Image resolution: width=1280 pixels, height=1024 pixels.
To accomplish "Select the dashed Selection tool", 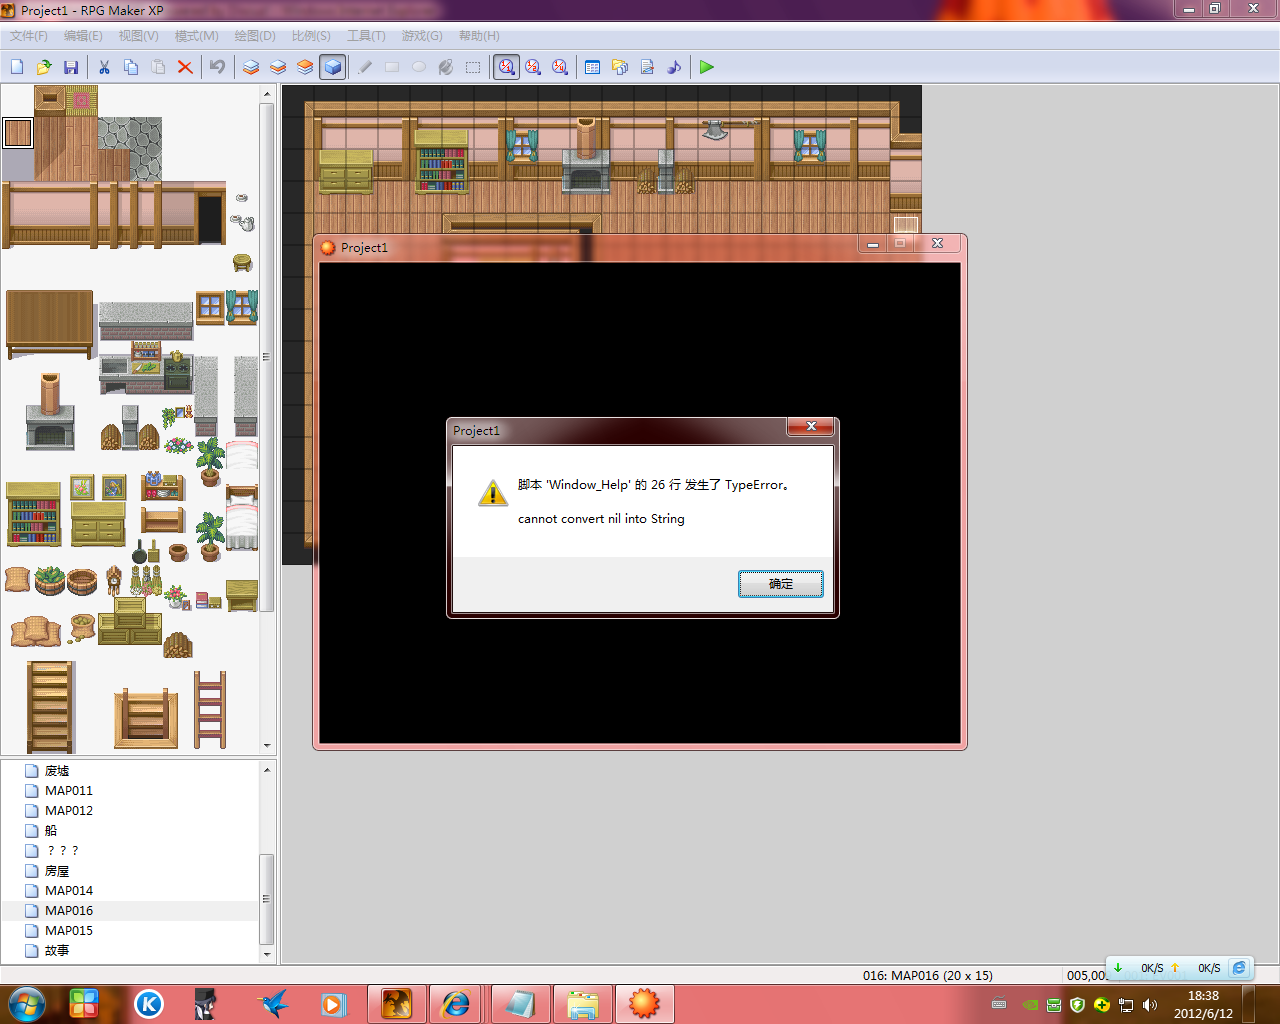I will click(473, 67).
